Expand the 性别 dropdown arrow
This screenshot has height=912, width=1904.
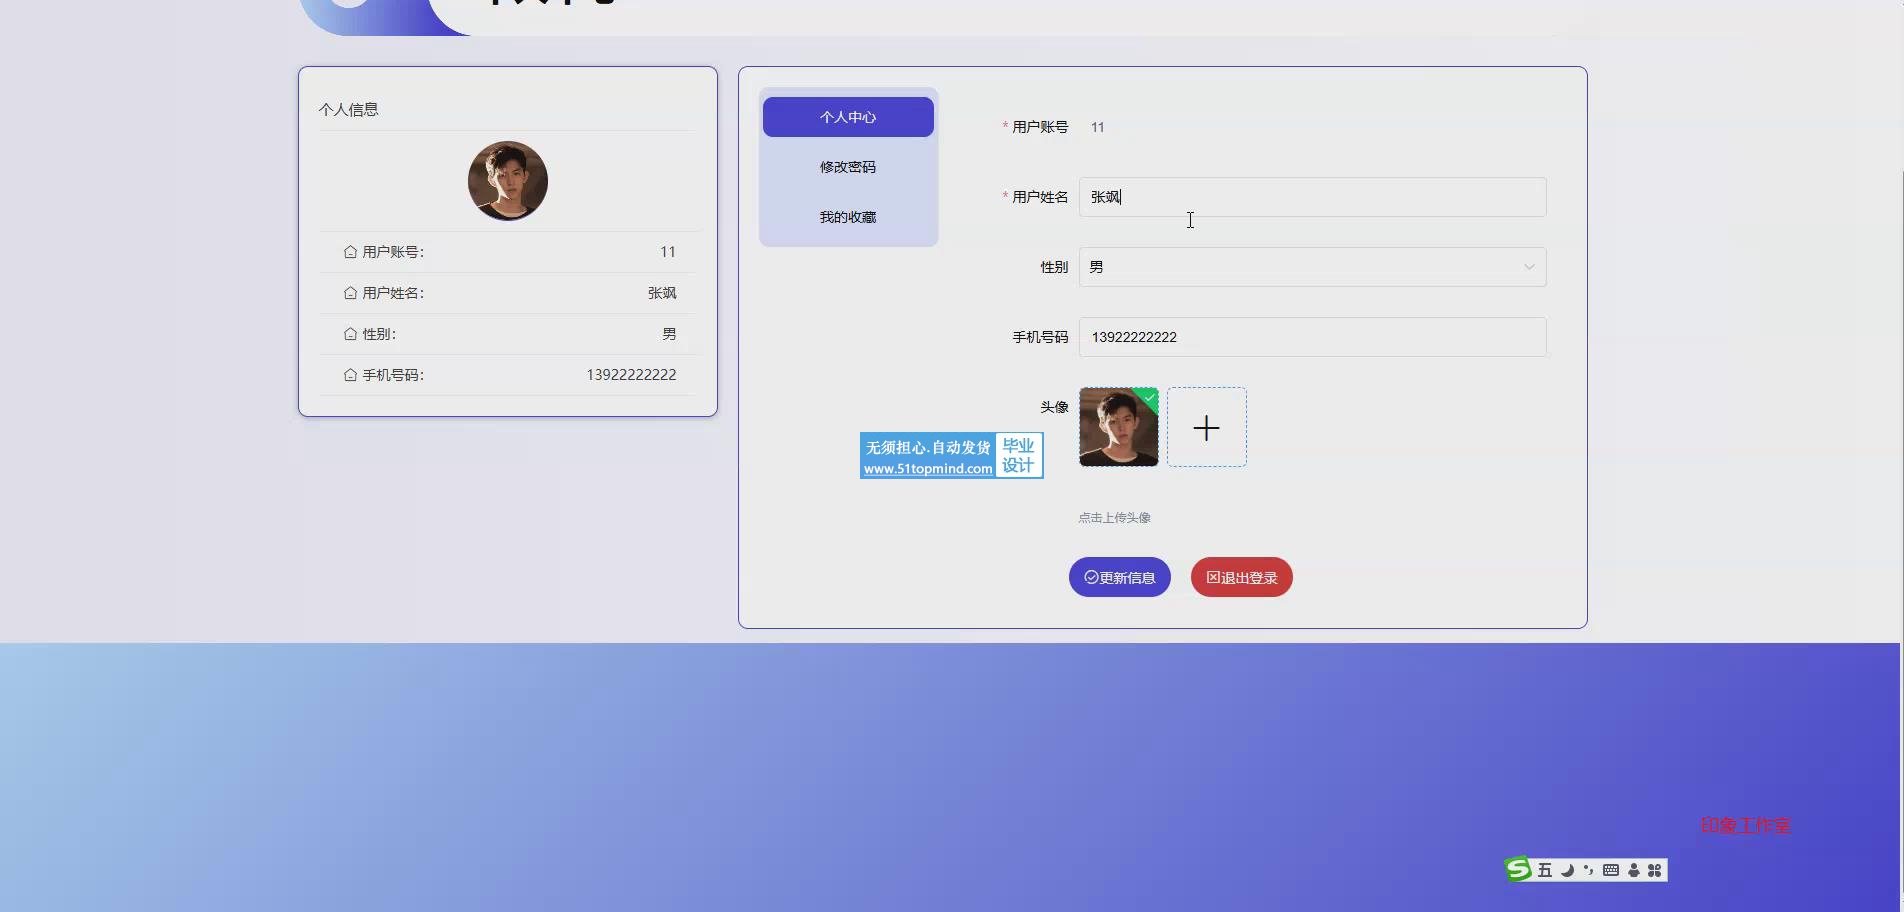[x=1528, y=267]
